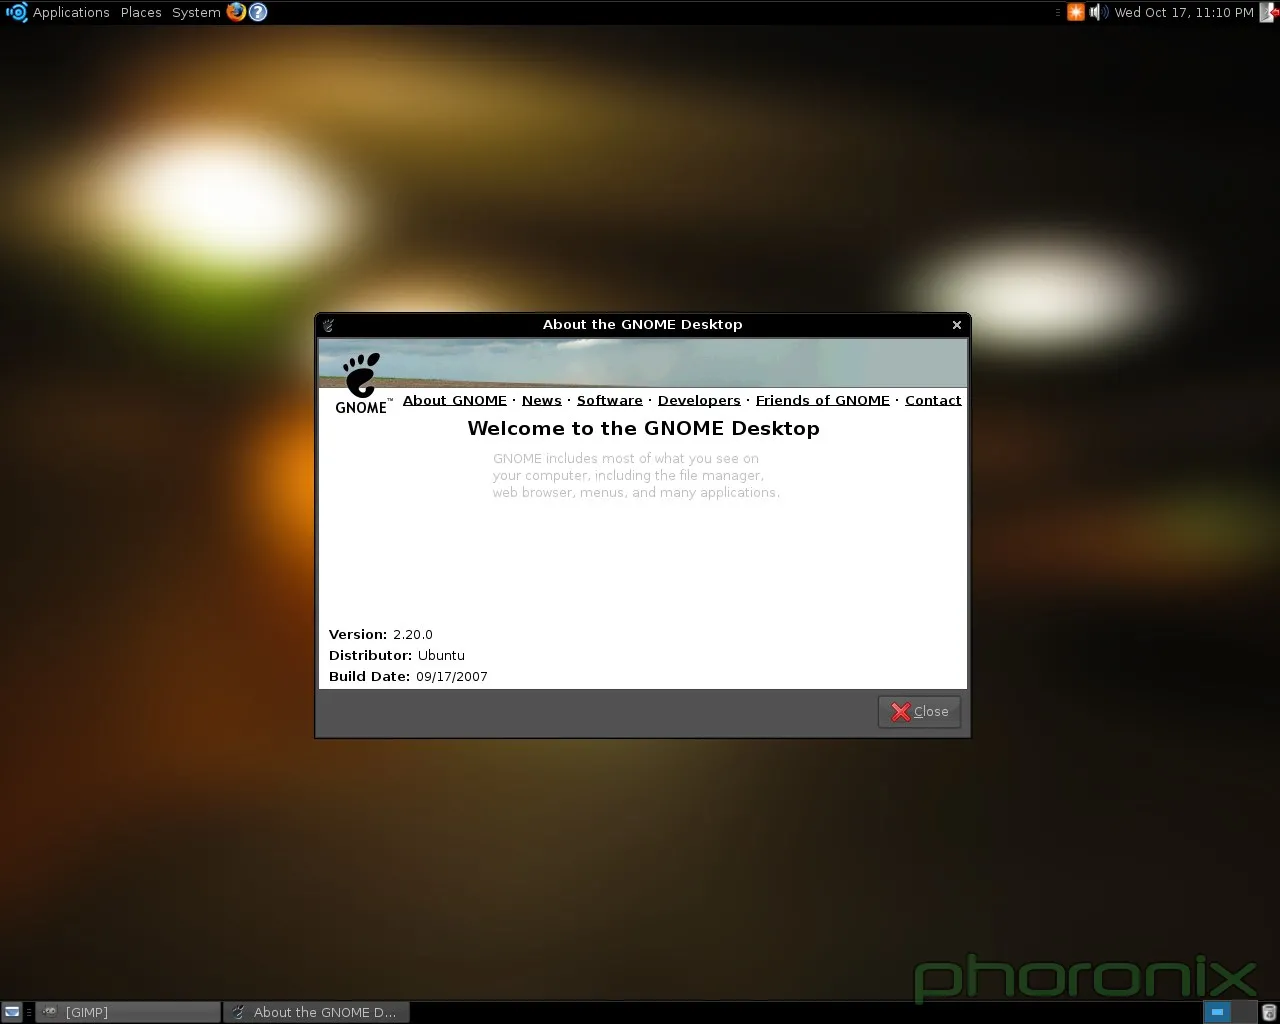This screenshot has width=1280, height=1024.
Task: Select the About the GNOME D... taskbar entry
Action: [x=316, y=1012]
